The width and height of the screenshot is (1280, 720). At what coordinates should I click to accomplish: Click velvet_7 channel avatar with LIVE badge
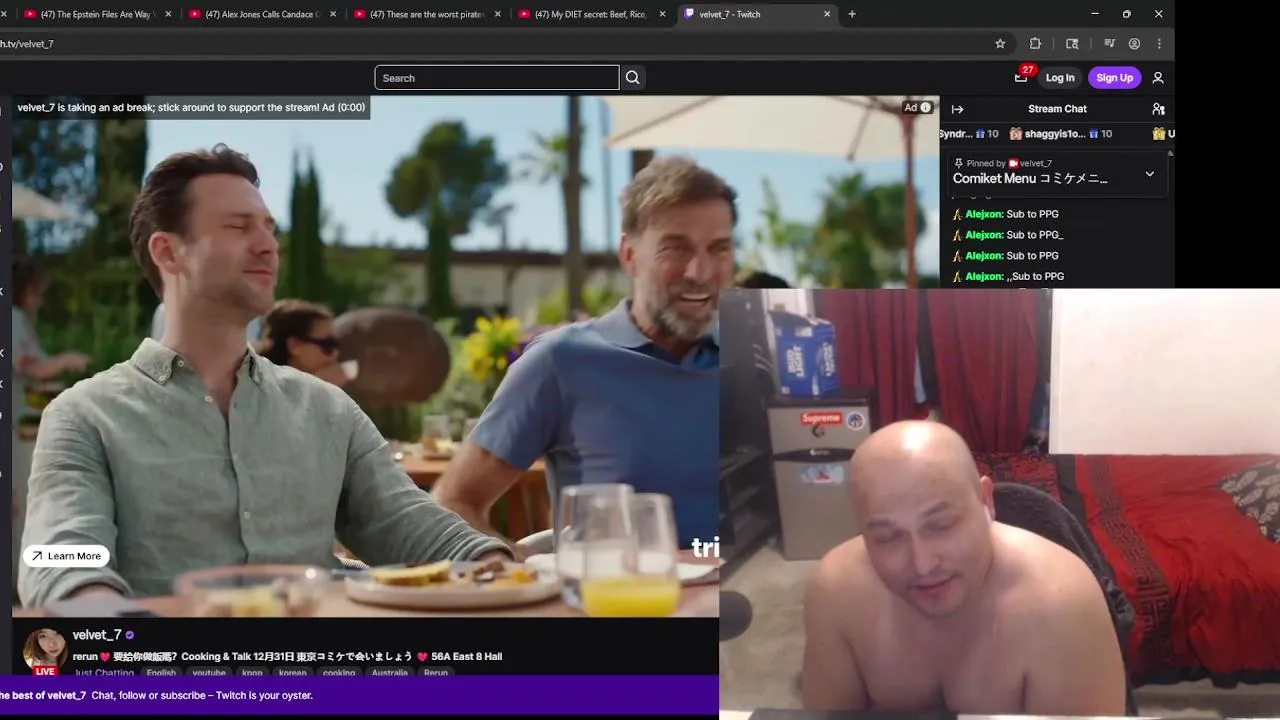(45, 651)
